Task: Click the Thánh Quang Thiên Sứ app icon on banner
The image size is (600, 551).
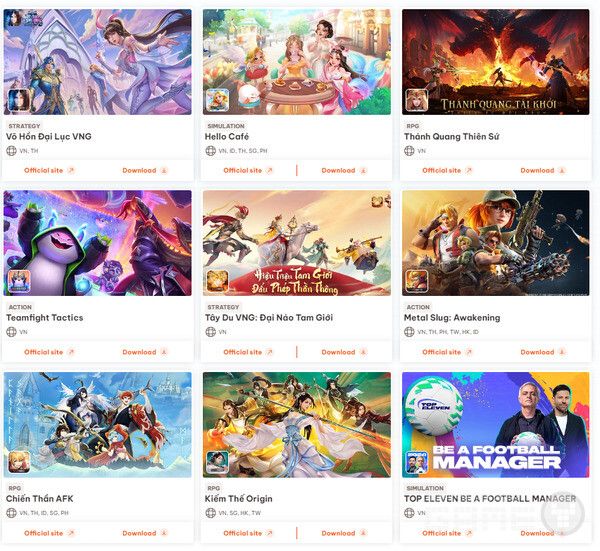Action: [416, 100]
